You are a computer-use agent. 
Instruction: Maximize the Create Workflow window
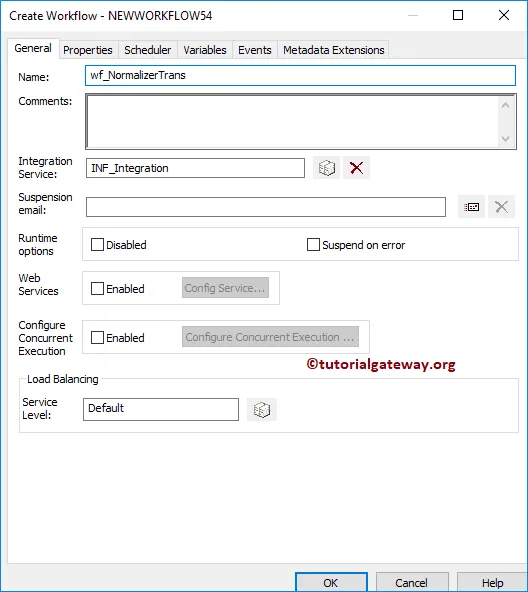tap(458, 15)
